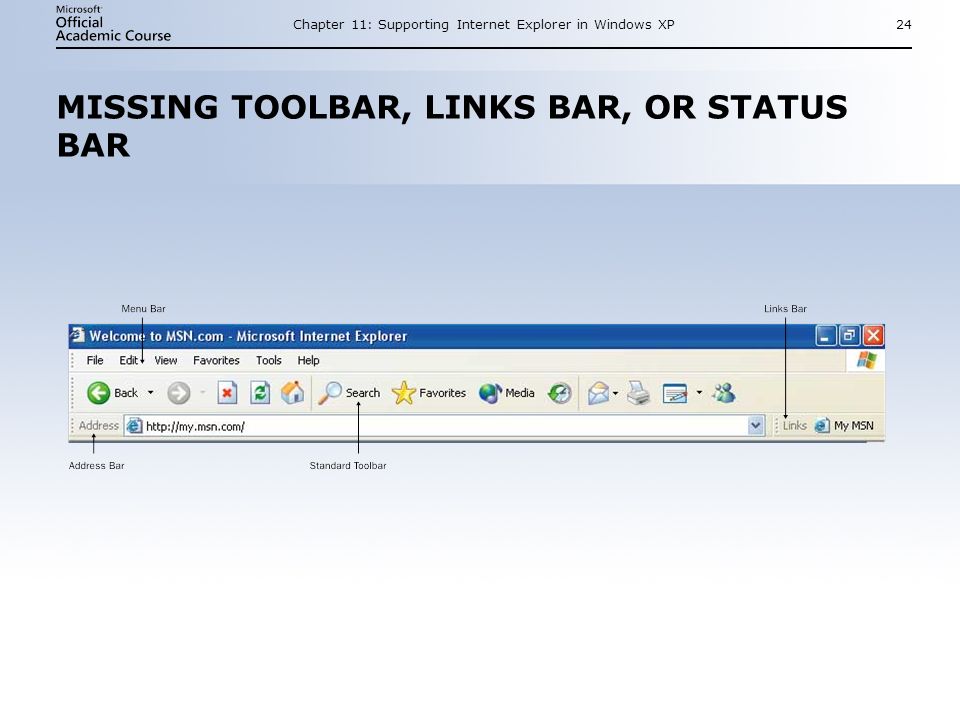Screen dimensions: 960x720
Task: Open the Edit menu
Action: click(128, 361)
